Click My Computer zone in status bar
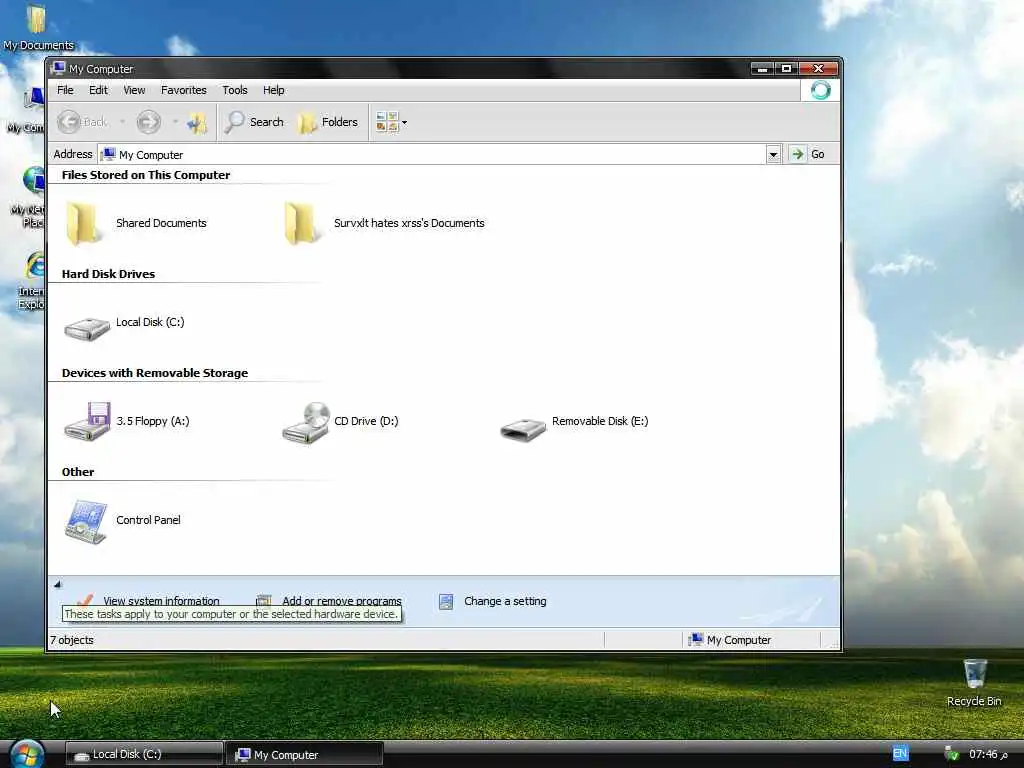Viewport: 1024px width, 768px height. pos(730,640)
